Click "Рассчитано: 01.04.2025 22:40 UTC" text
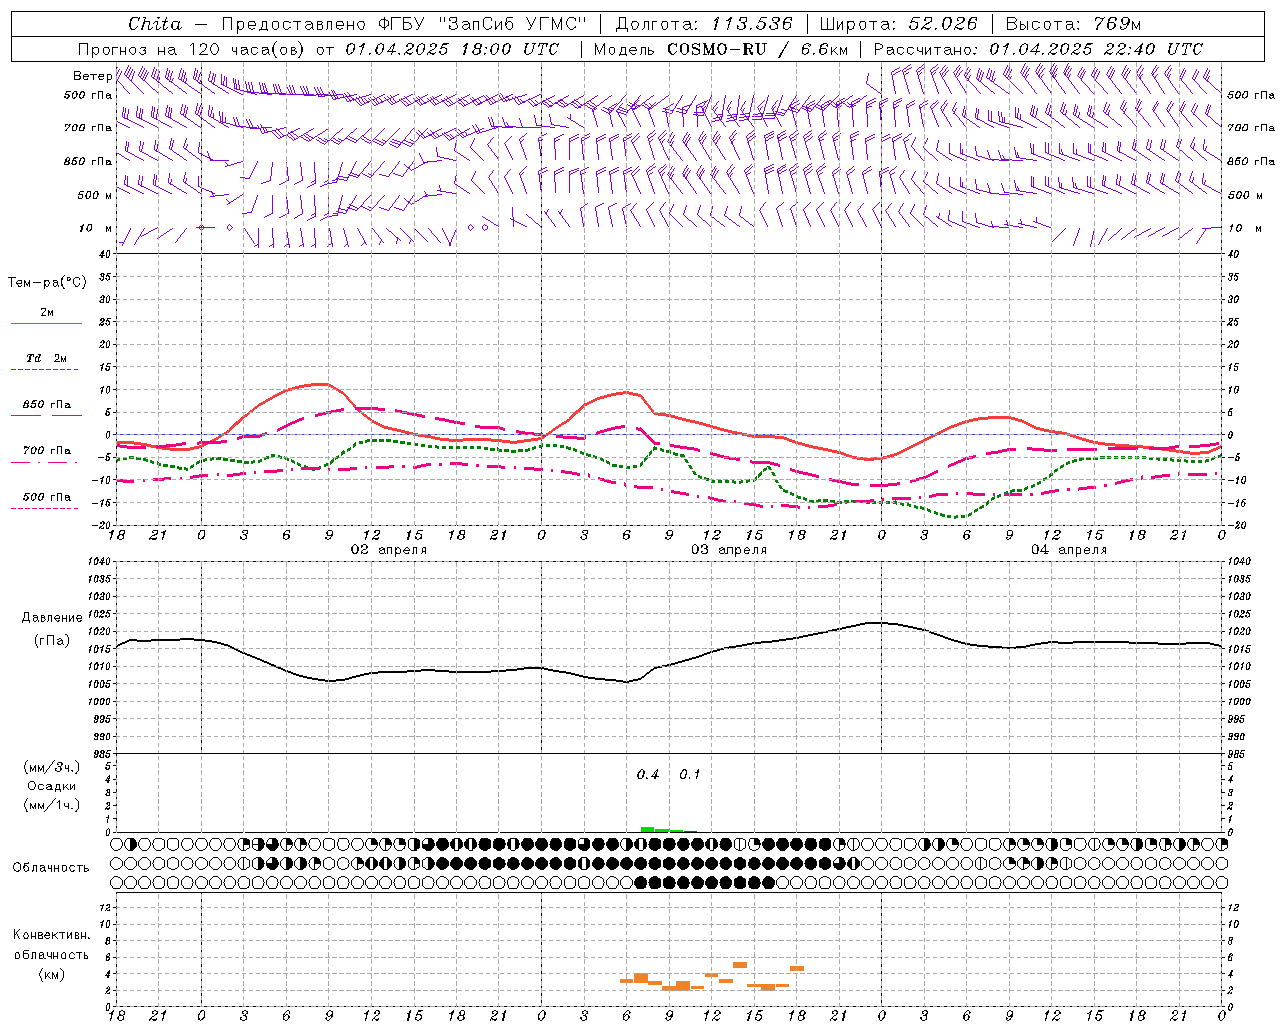This screenshot has width=1280, height=1024. pos(1038,49)
